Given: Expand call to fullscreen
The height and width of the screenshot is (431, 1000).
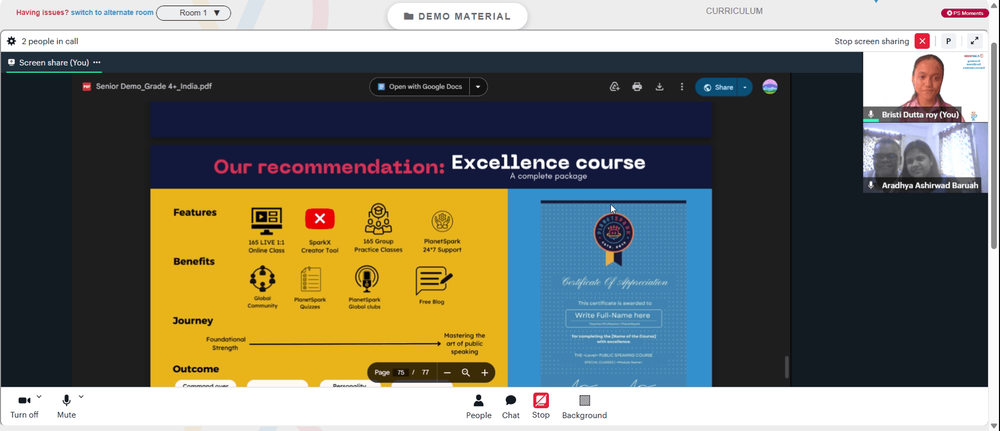Looking at the screenshot, I should (x=974, y=41).
